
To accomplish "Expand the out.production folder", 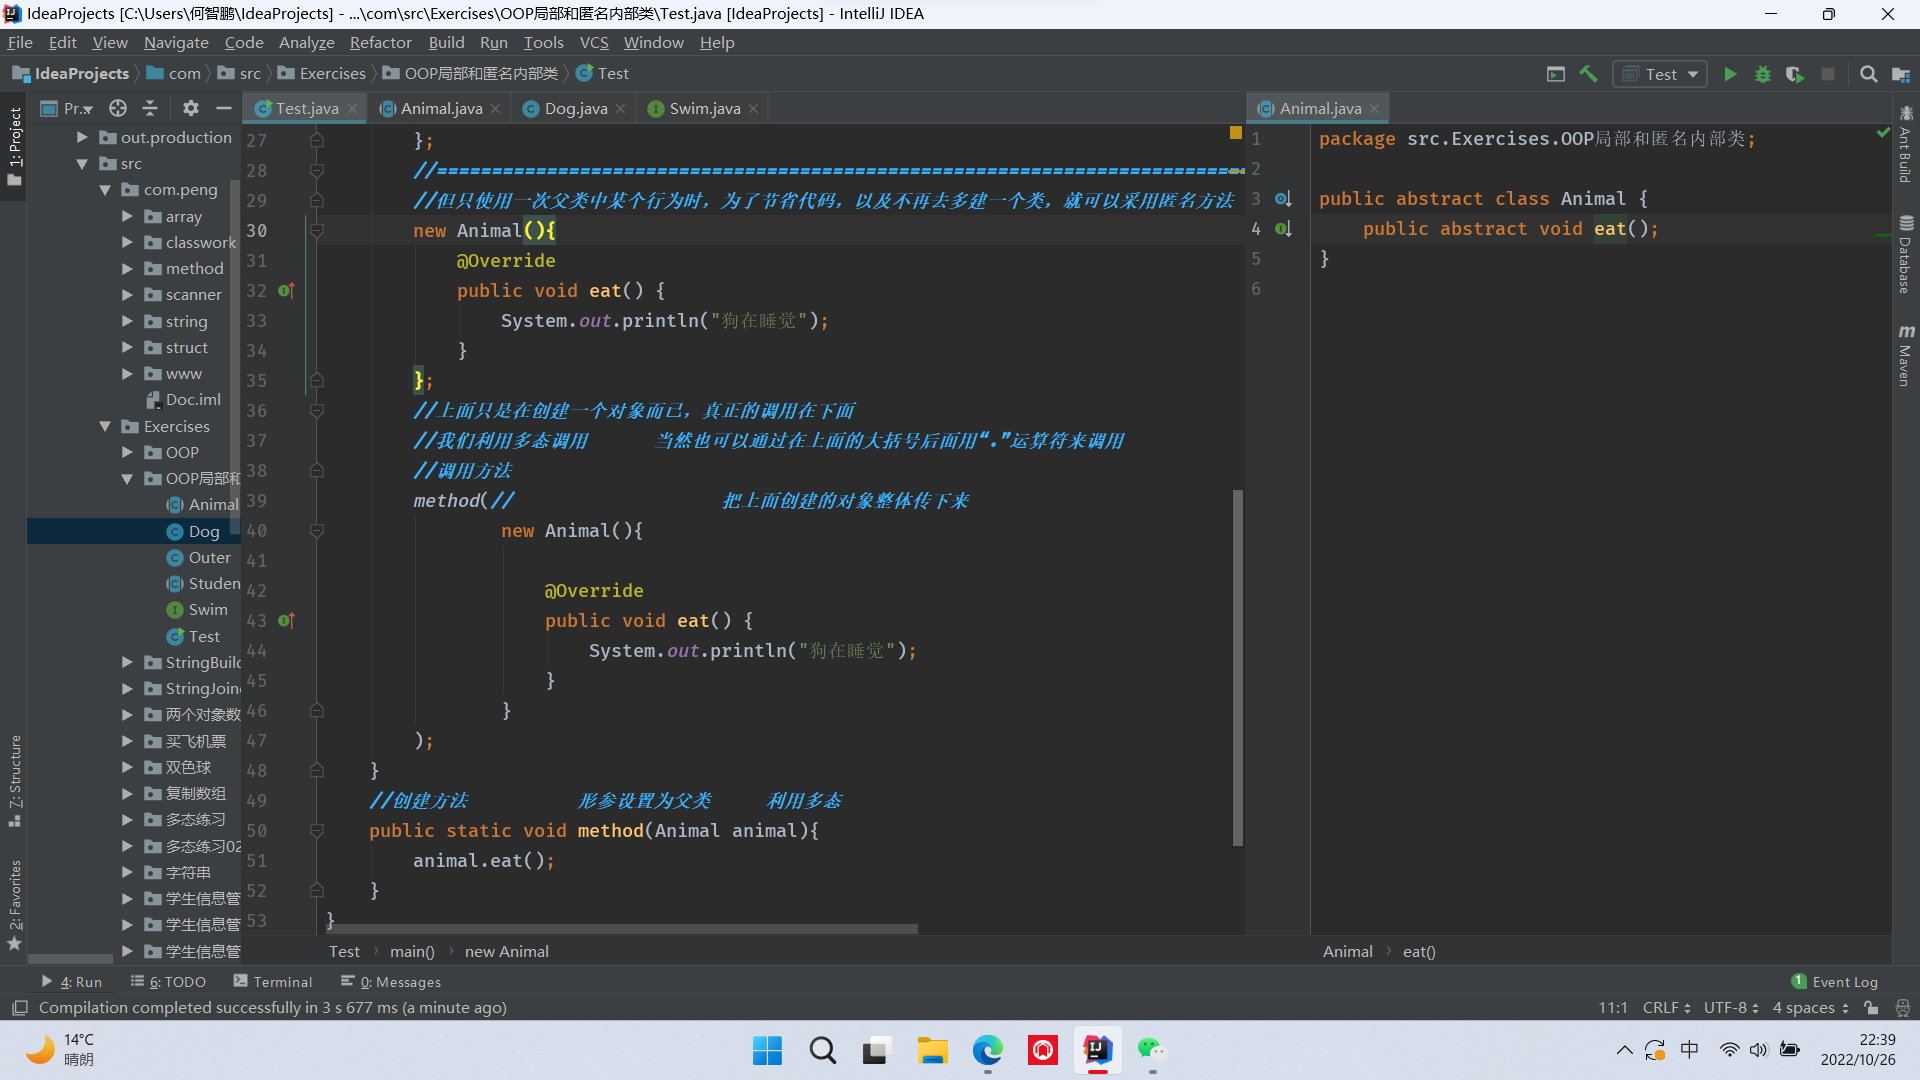I will (83, 138).
